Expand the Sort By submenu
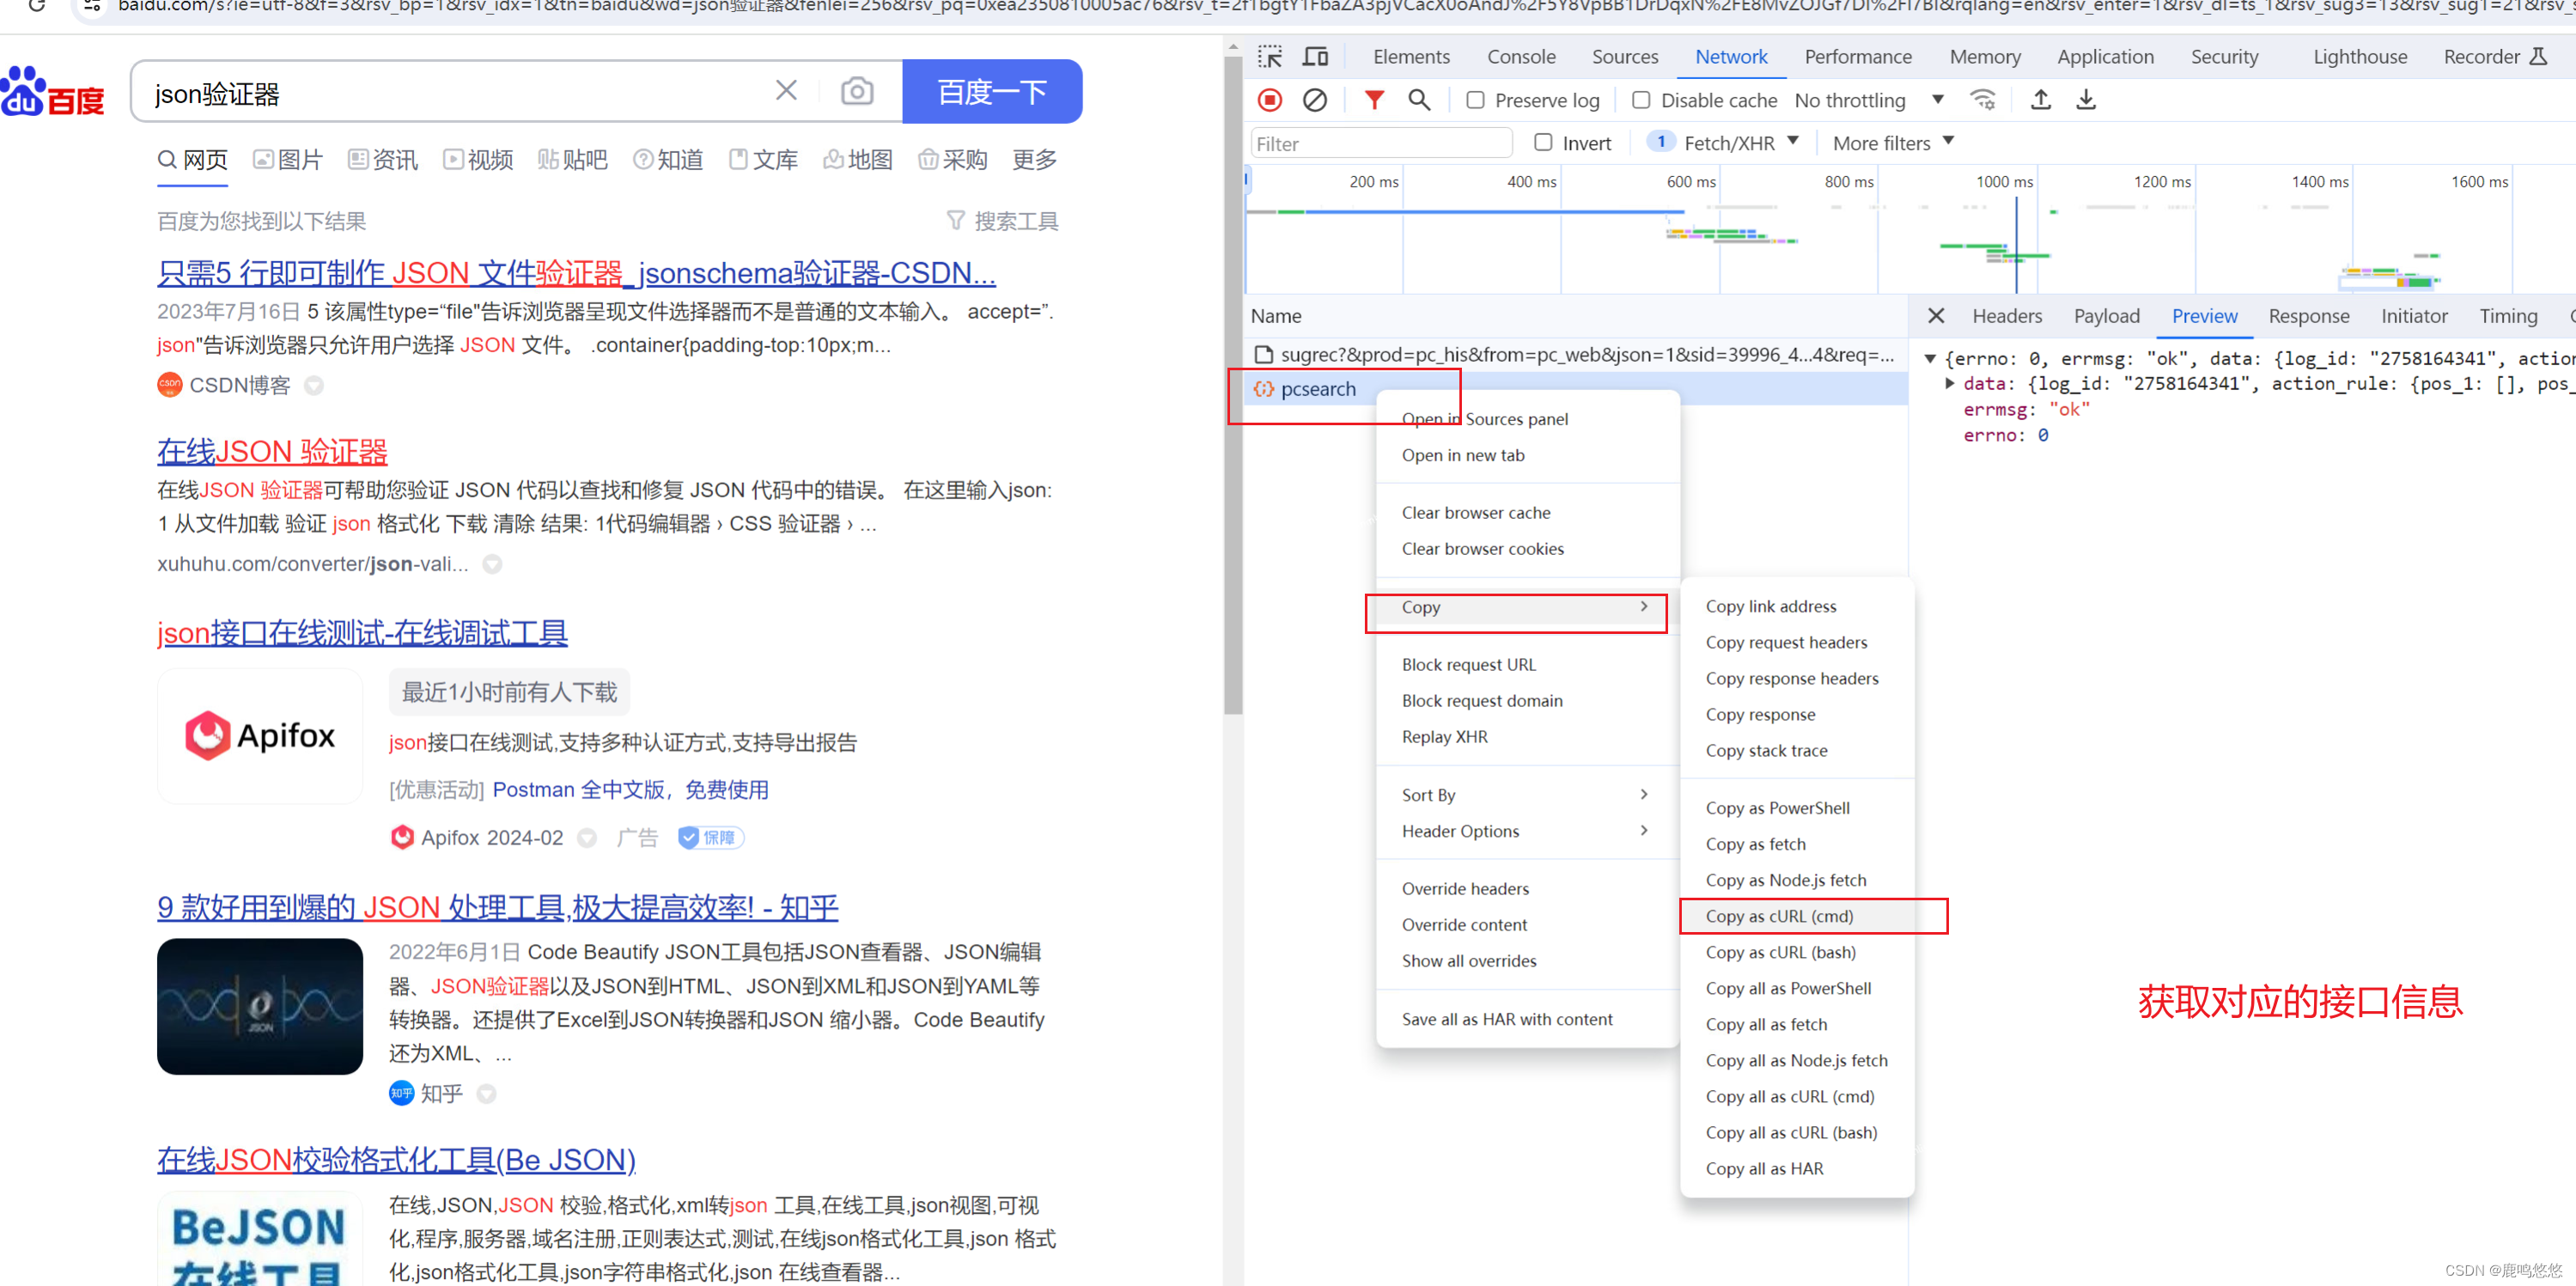 coord(1526,795)
